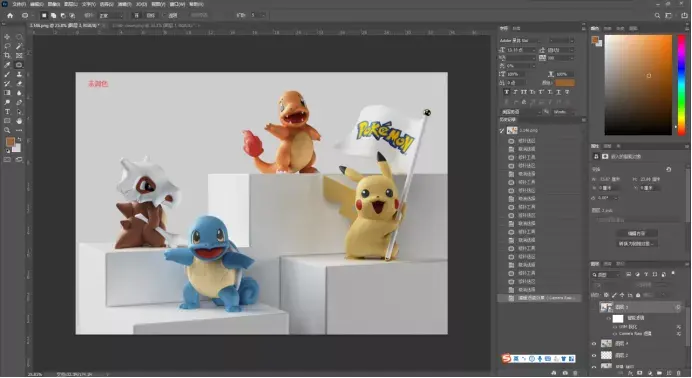Click the Edit Contents button

(x=637, y=233)
